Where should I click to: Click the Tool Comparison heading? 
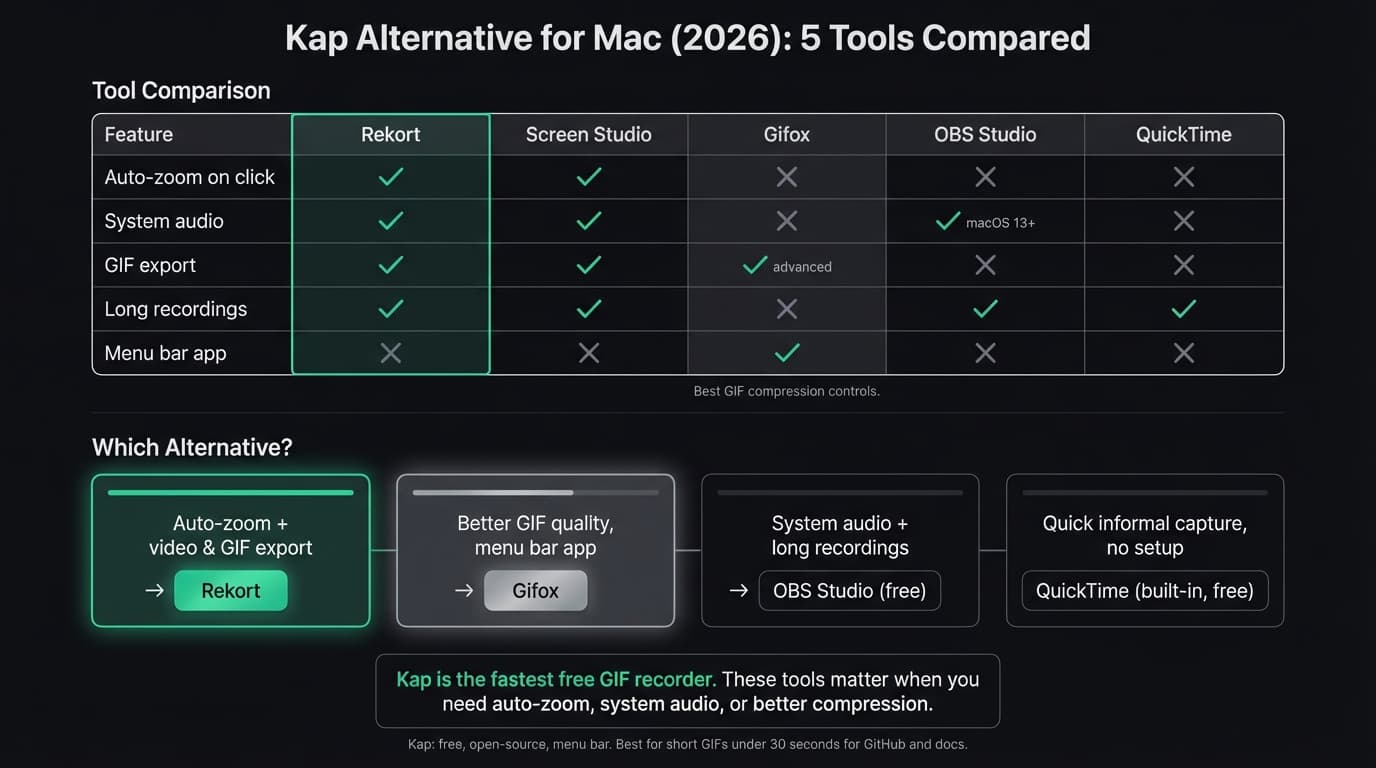[181, 90]
